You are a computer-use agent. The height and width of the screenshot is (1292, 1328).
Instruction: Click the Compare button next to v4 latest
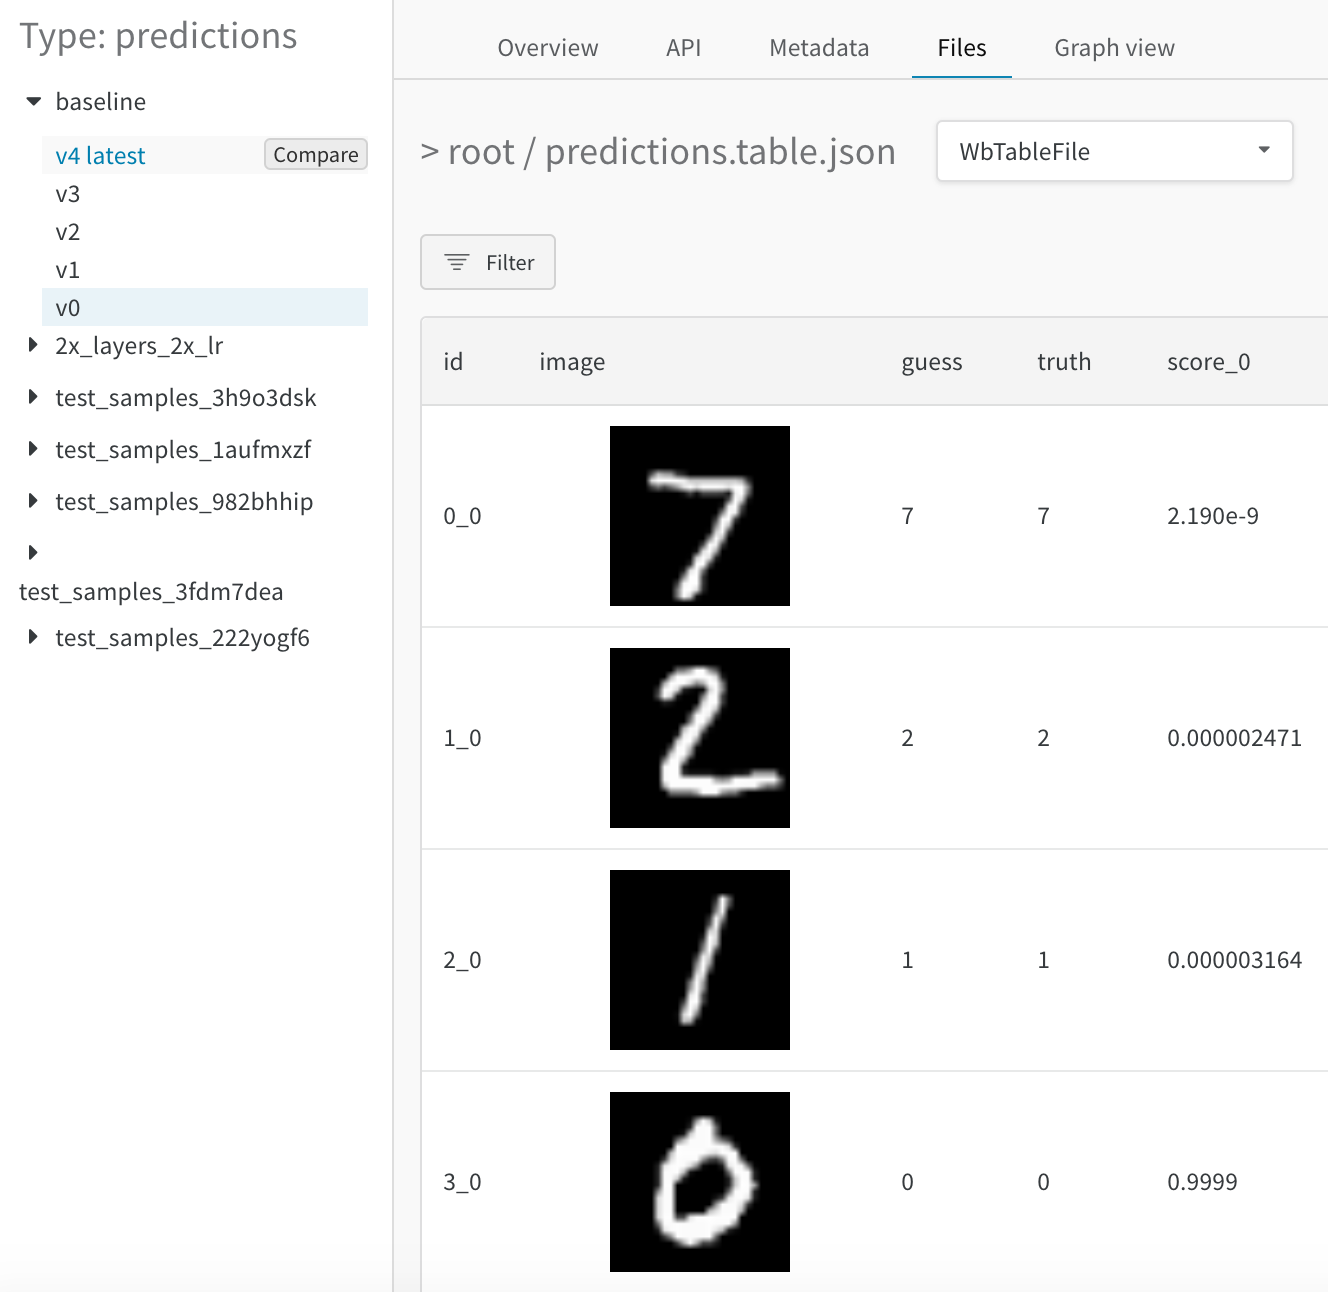pyautogui.click(x=315, y=154)
